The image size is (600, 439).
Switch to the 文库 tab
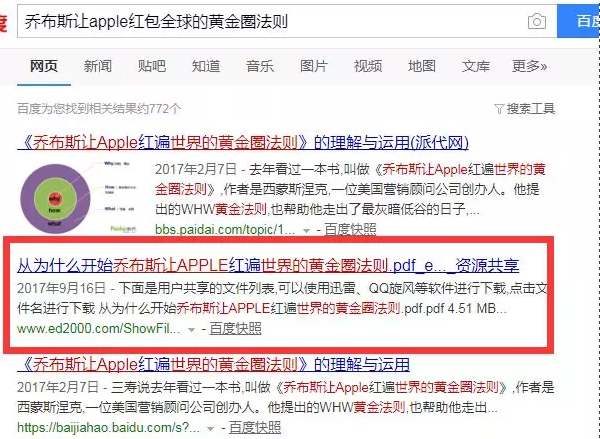coord(476,66)
